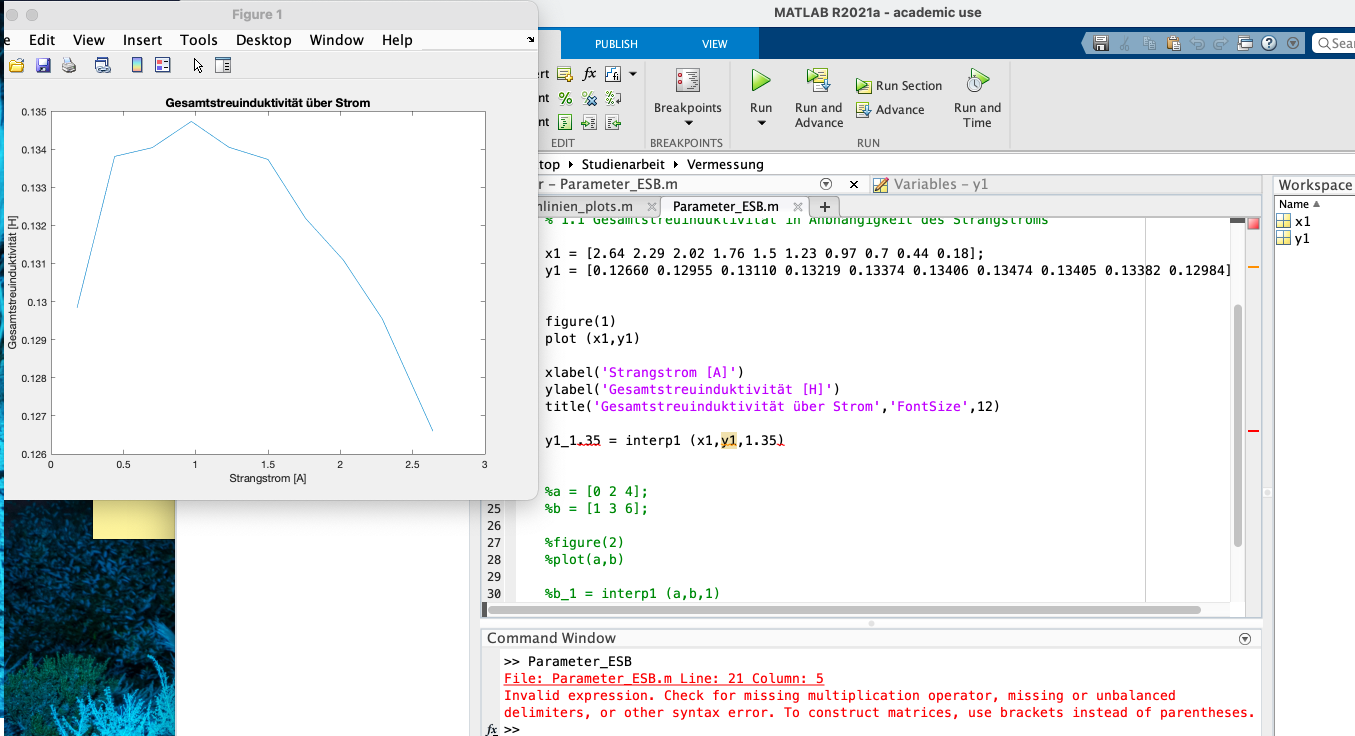Click the Help question mark icon
This screenshot has width=1355, height=736.
click(1269, 43)
